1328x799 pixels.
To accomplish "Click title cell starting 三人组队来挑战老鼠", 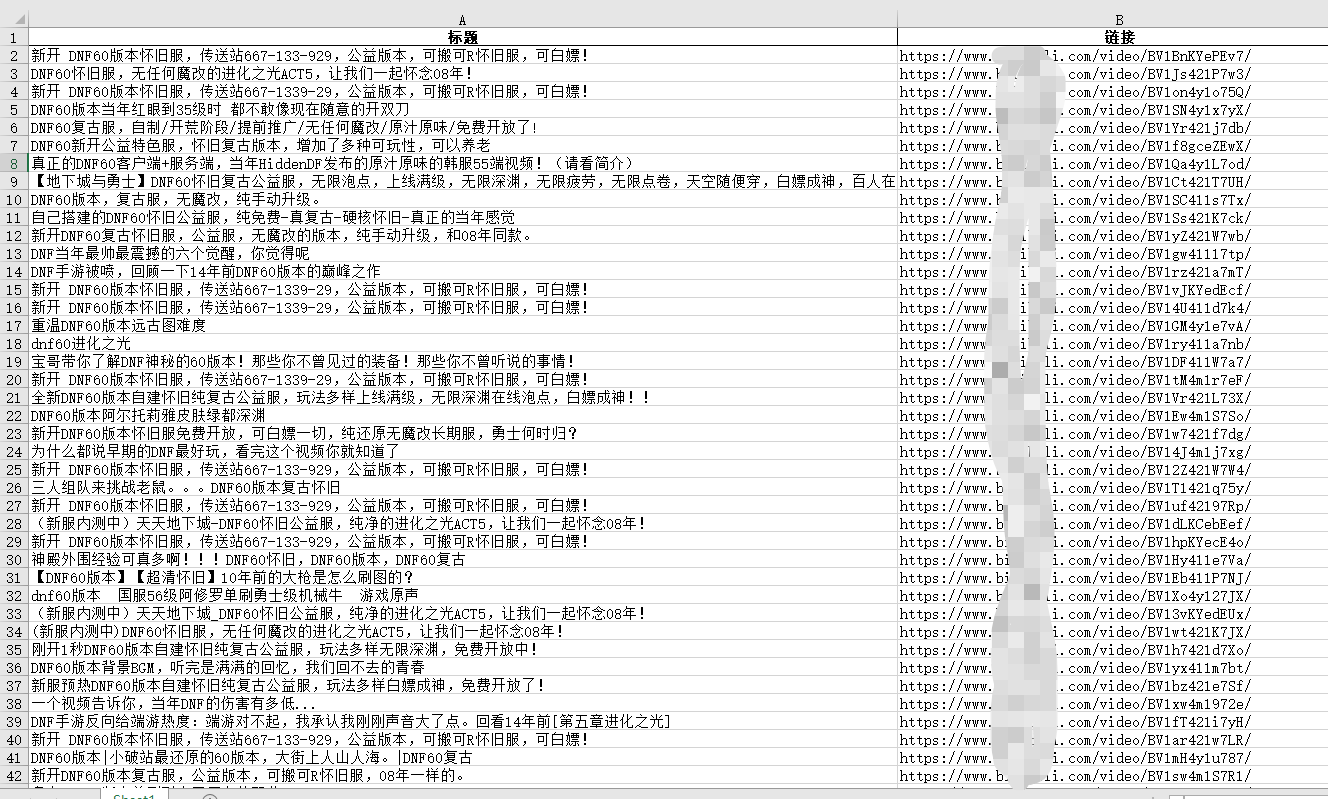I will [x=462, y=487].
